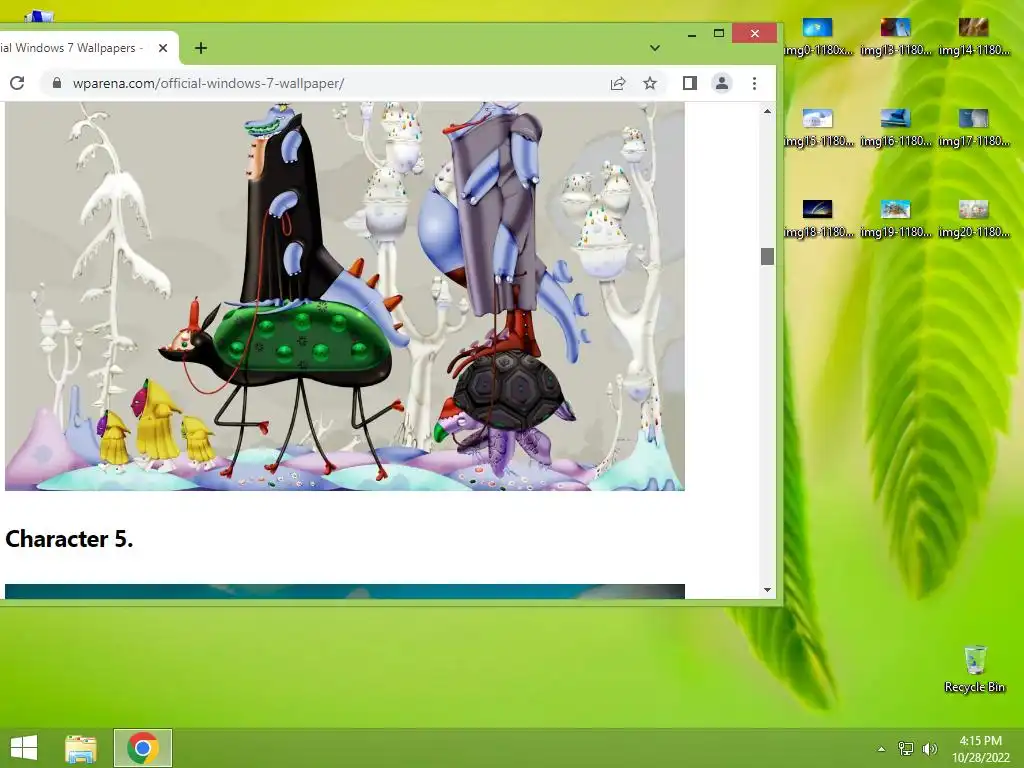1024x768 pixels.
Task: Select img16-1180 desktop icon
Action: [x=895, y=128]
